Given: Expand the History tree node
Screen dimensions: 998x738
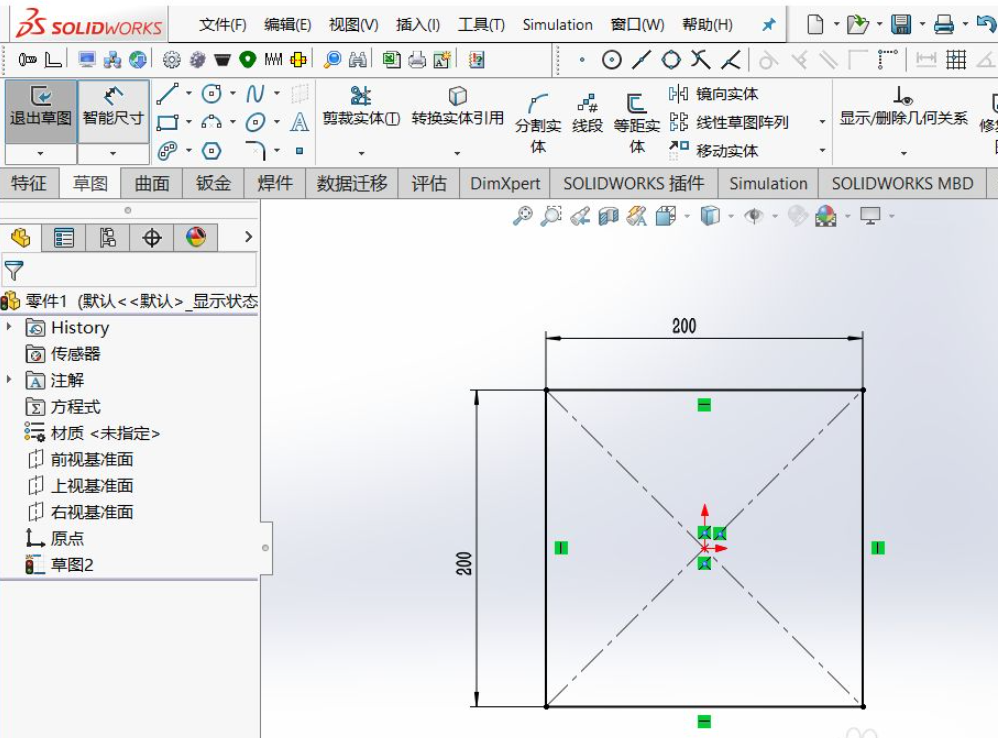Looking at the screenshot, I should pos(9,327).
